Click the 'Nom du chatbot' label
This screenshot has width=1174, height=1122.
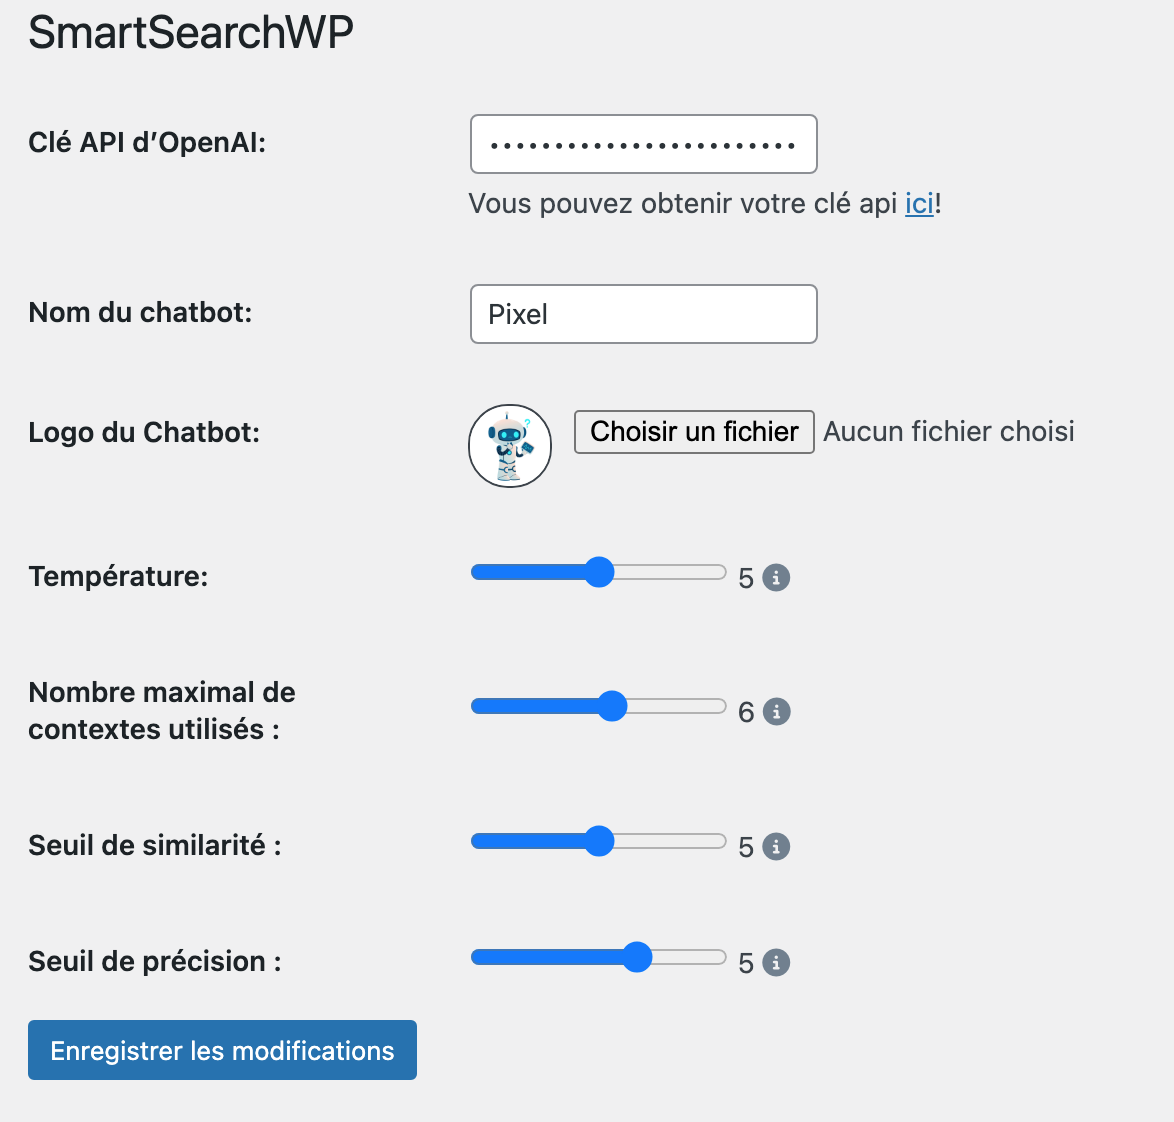pos(141,312)
